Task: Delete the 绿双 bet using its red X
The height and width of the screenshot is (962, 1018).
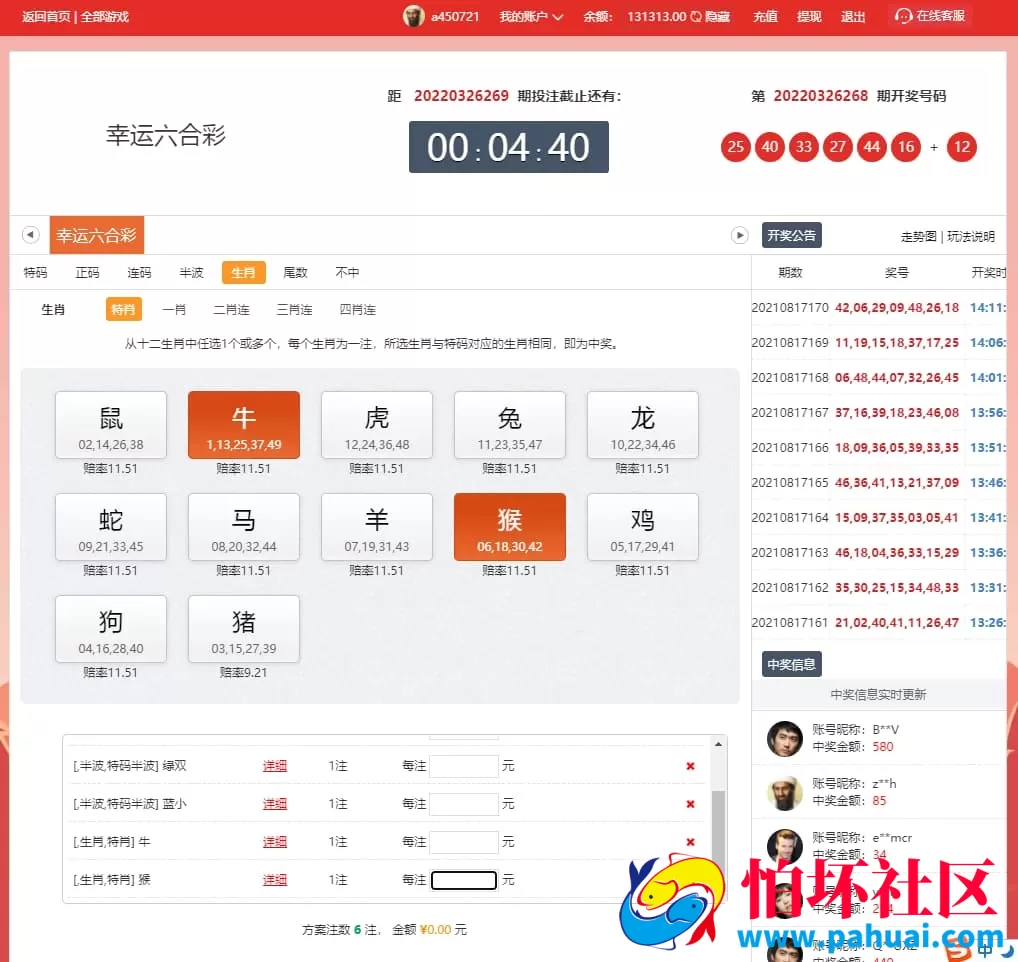Action: coord(690,766)
